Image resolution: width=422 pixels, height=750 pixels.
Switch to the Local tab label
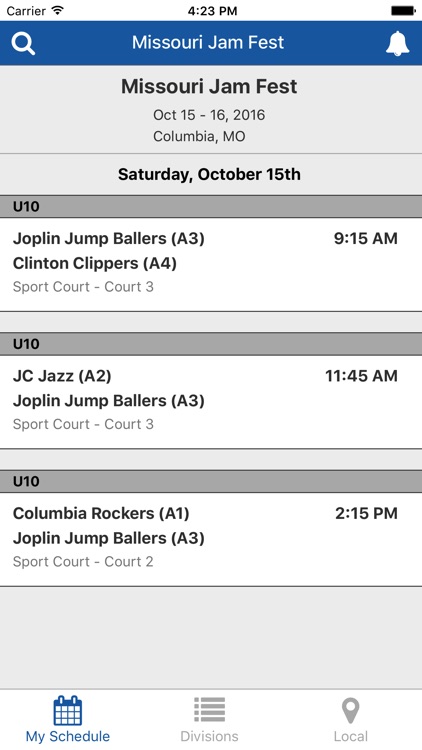(351, 736)
